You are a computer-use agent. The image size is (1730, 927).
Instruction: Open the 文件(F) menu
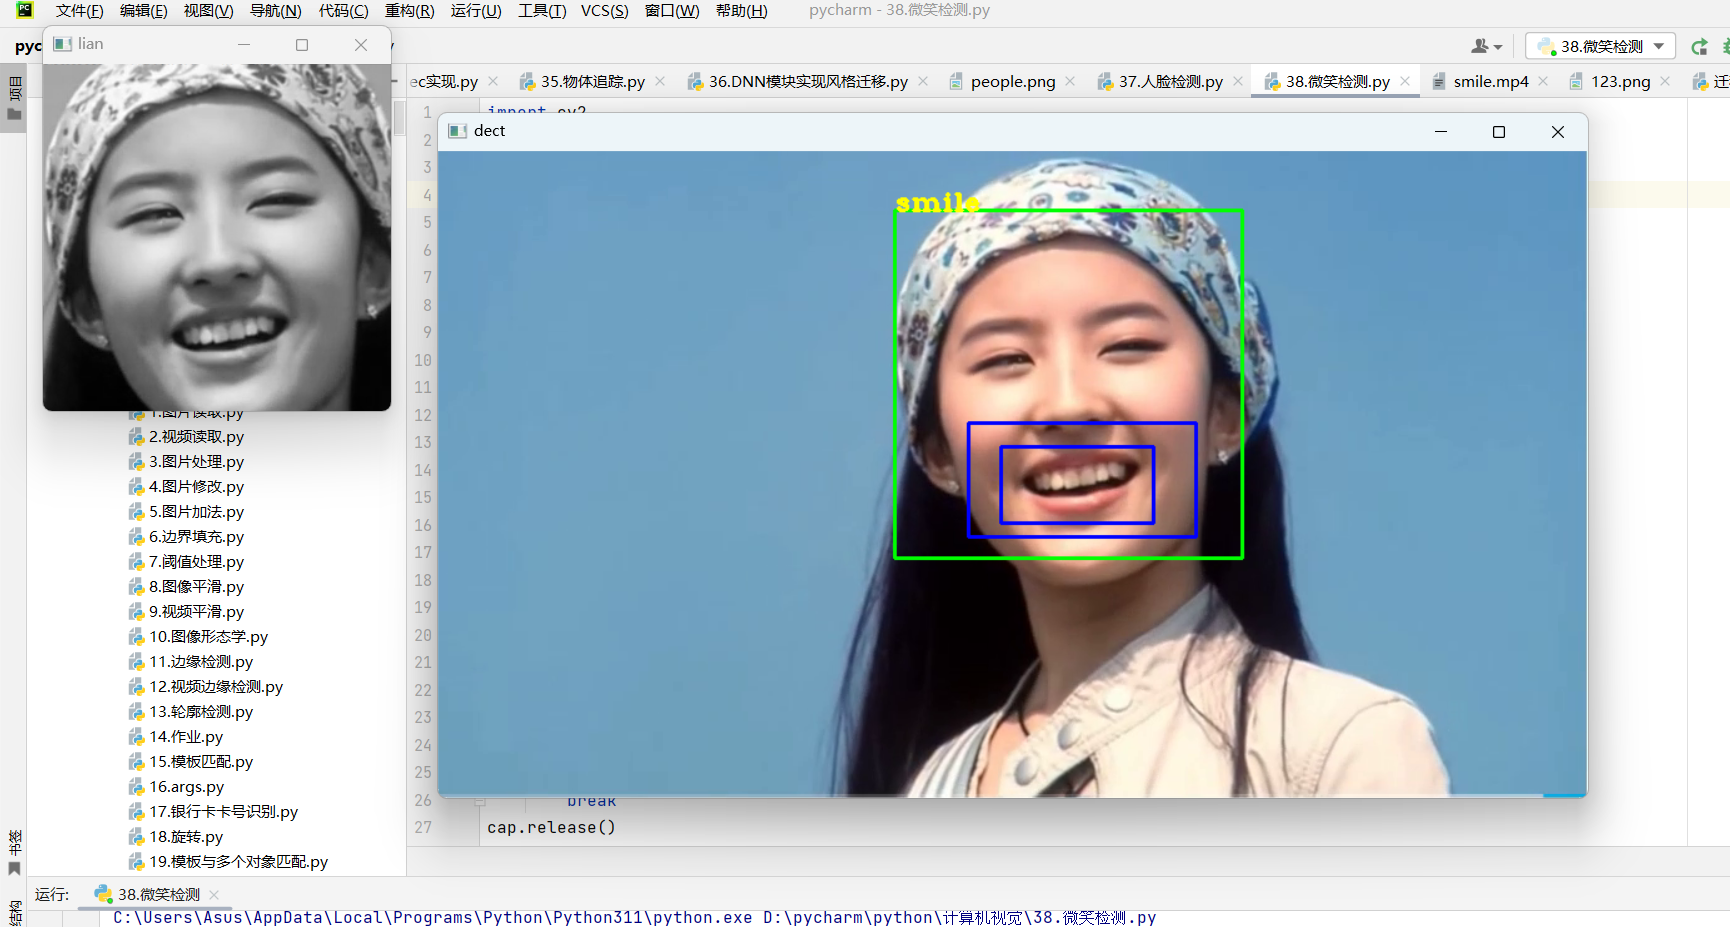coord(79,11)
